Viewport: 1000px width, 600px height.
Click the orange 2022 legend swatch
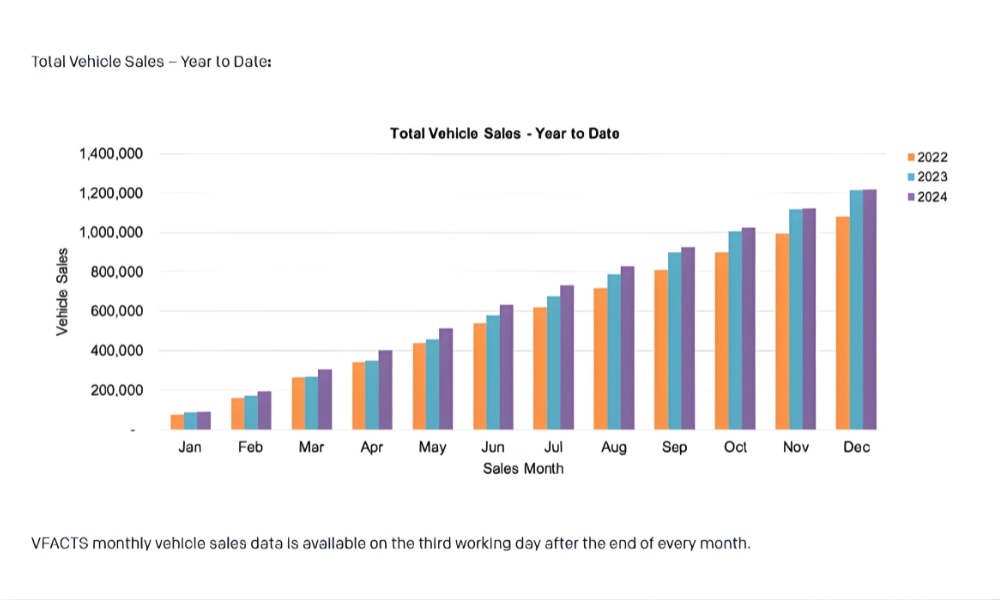911,157
